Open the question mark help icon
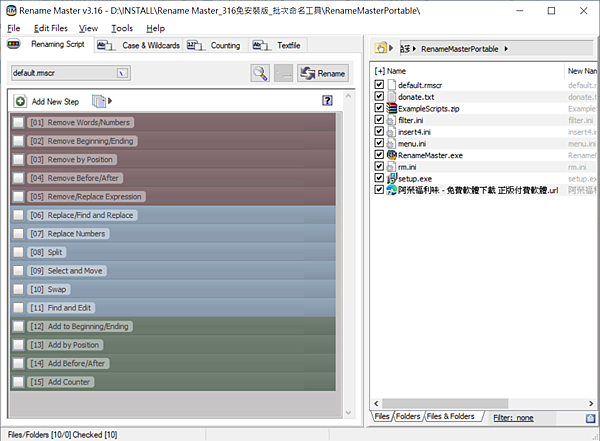600x441 pixels. (327, 101)
